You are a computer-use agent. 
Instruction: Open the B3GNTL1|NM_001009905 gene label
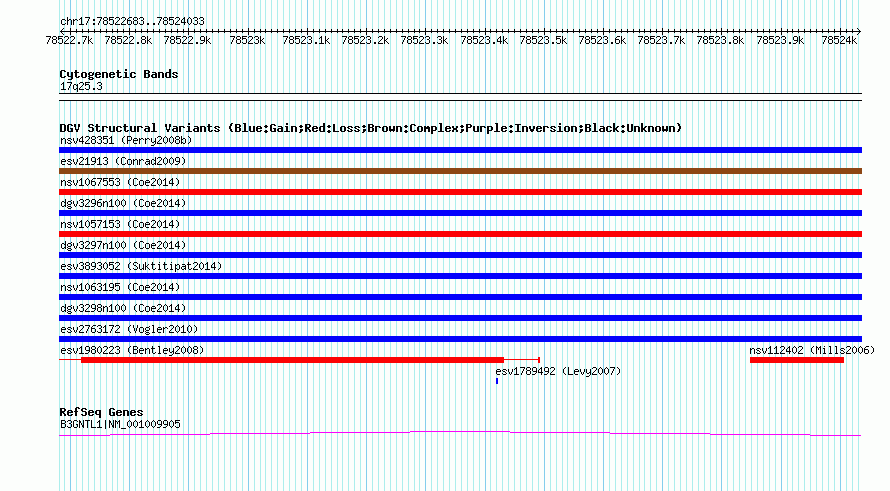click(x=120, y=424)
